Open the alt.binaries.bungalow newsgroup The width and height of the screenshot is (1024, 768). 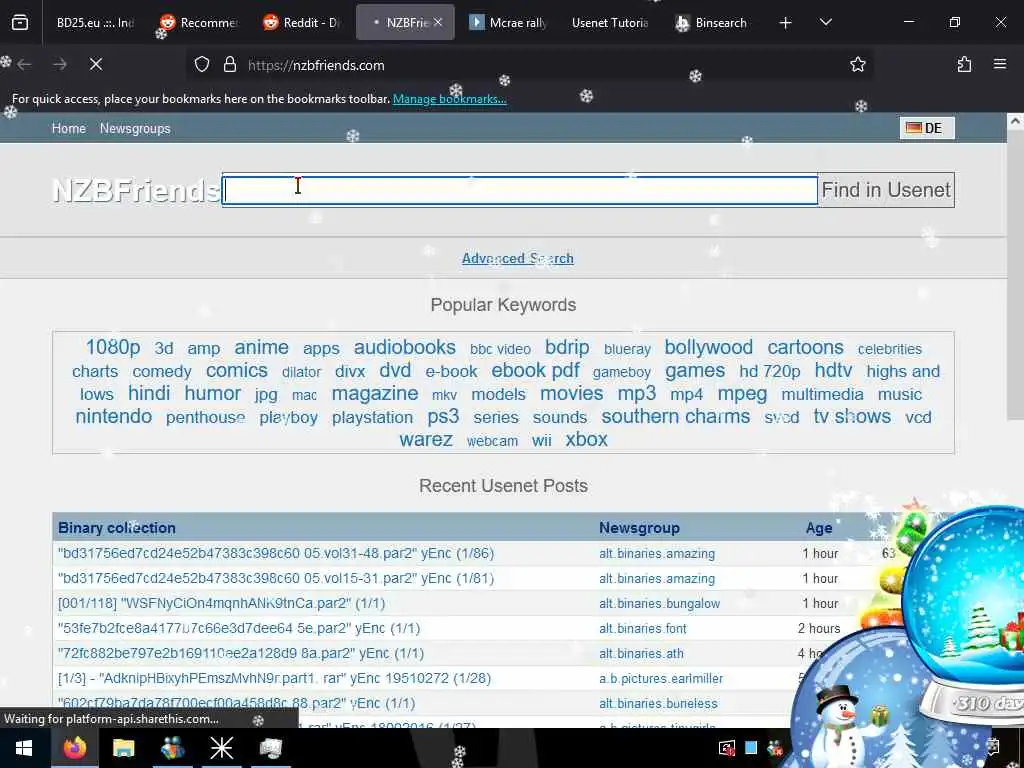pyautogui.click(x=660, y=604)
